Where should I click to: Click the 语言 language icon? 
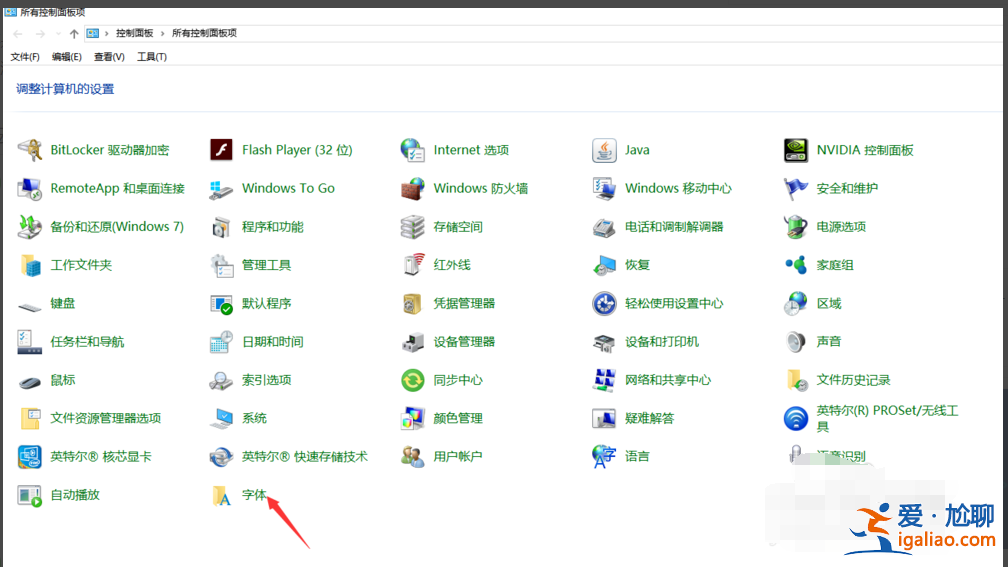point(604,456)
